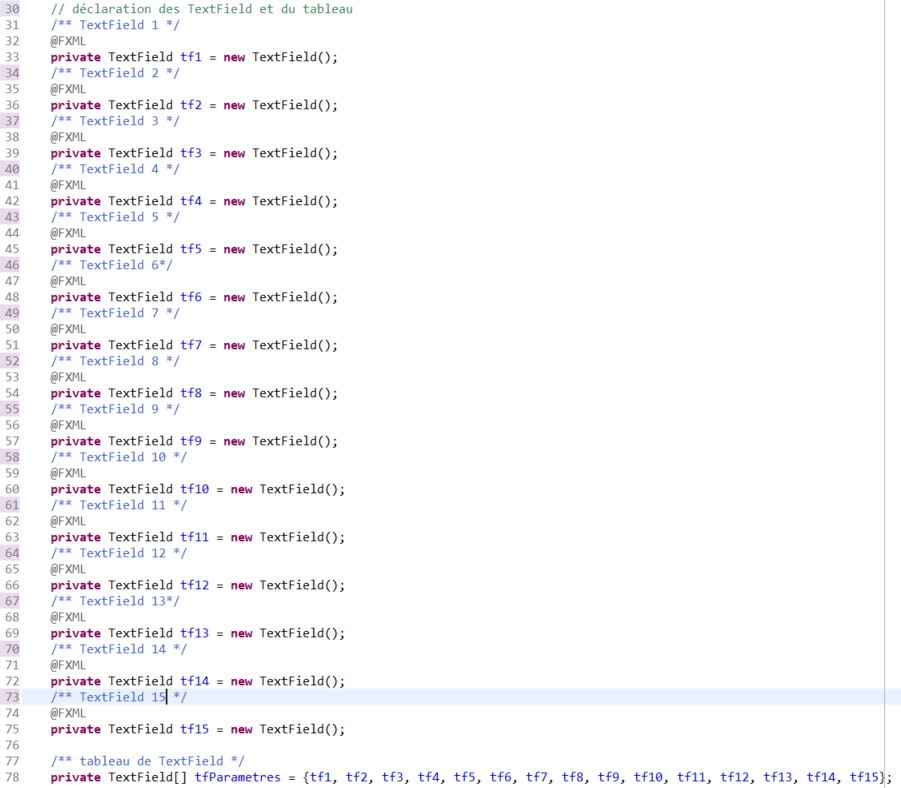Click variable tf5 in its line 45 declaration
The image size is (901, 788).
[x=191, y=249]
